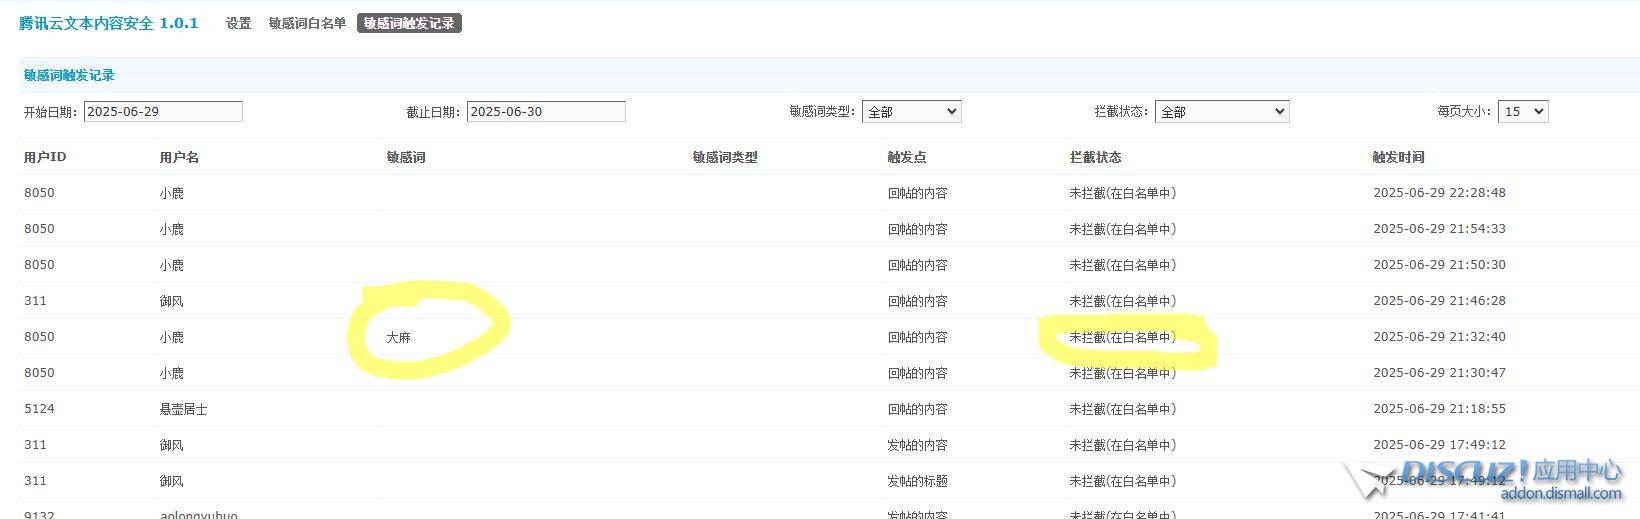Click the timestamp 2025-06-29 21:54:33

(1439, 229)
